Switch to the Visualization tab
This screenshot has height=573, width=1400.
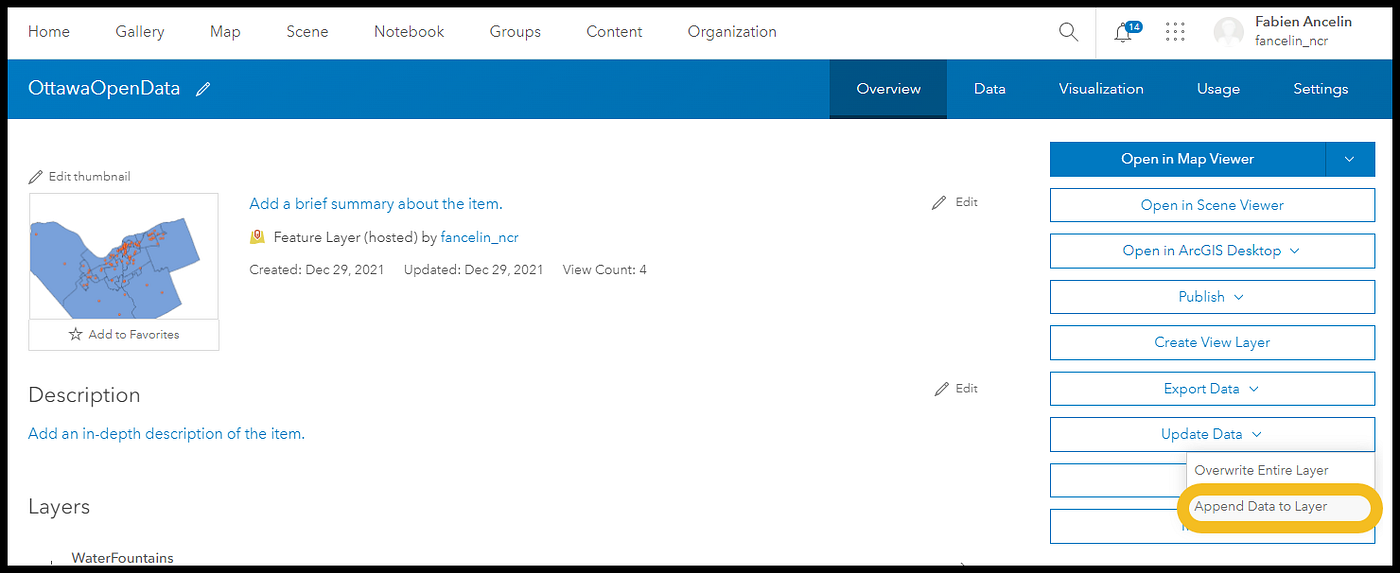(1101, 89)
